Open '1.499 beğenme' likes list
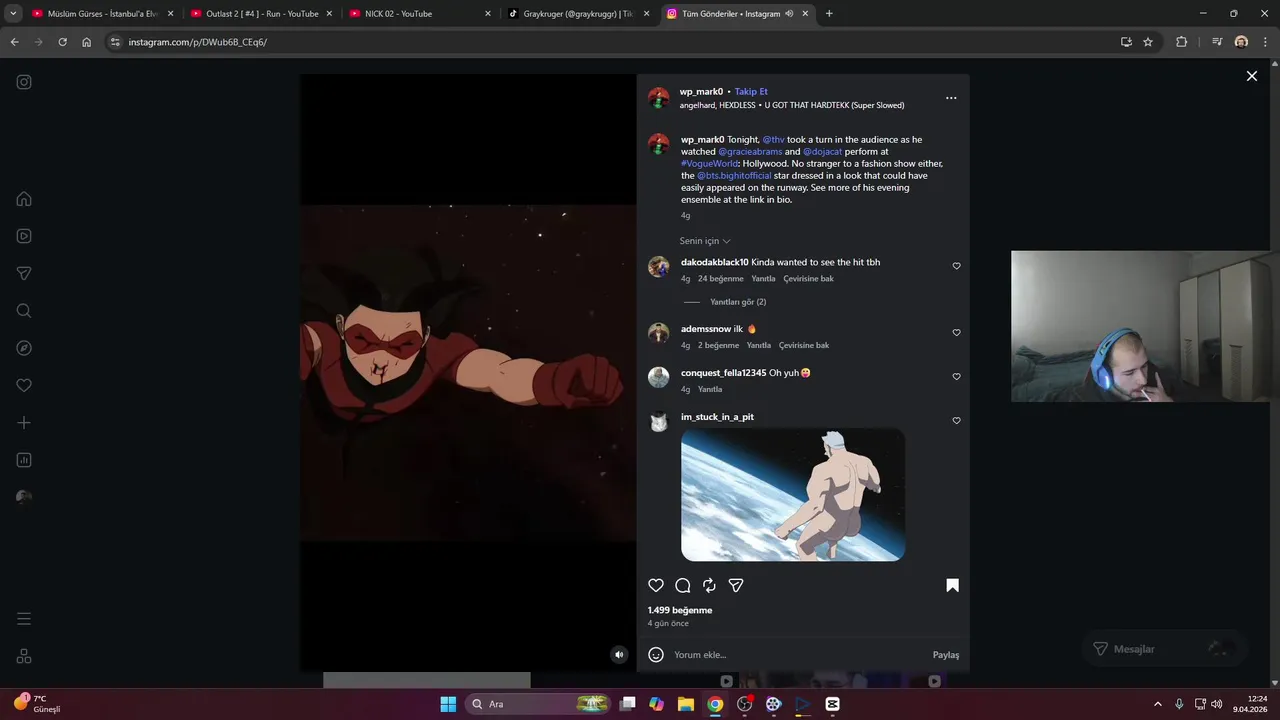 680,610
